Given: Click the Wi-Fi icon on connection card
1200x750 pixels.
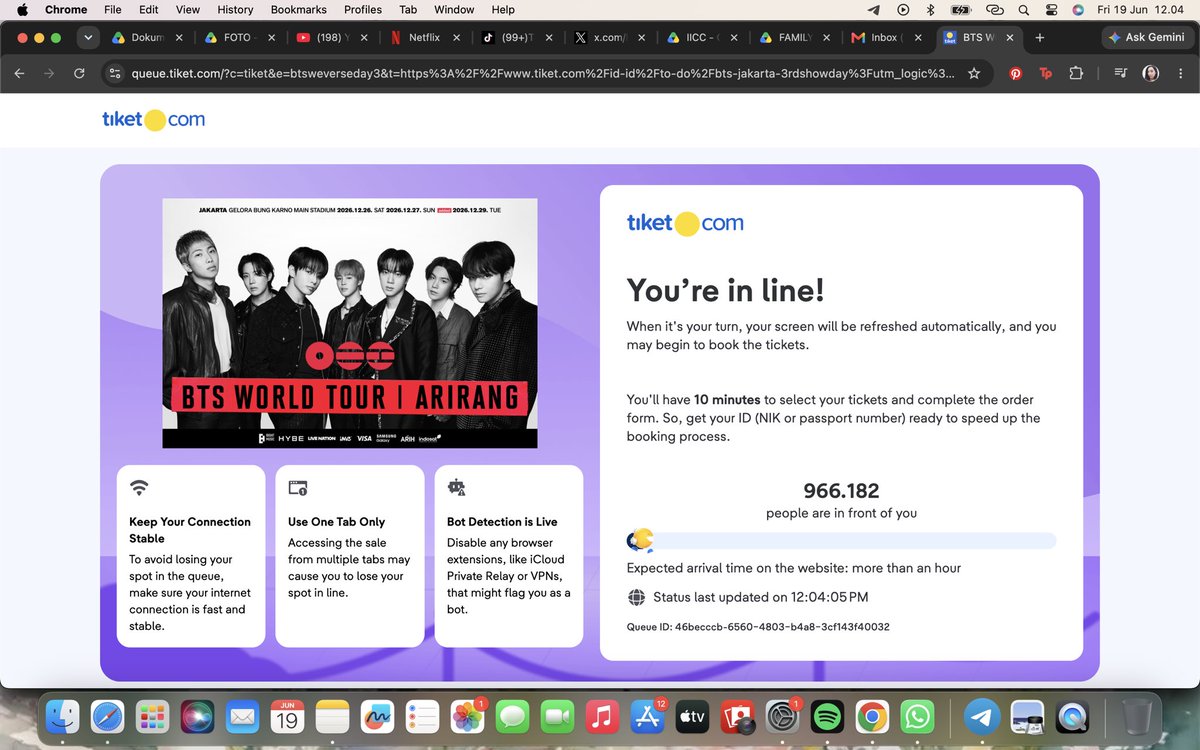Looking at the screenshot, I should (139, 488).
